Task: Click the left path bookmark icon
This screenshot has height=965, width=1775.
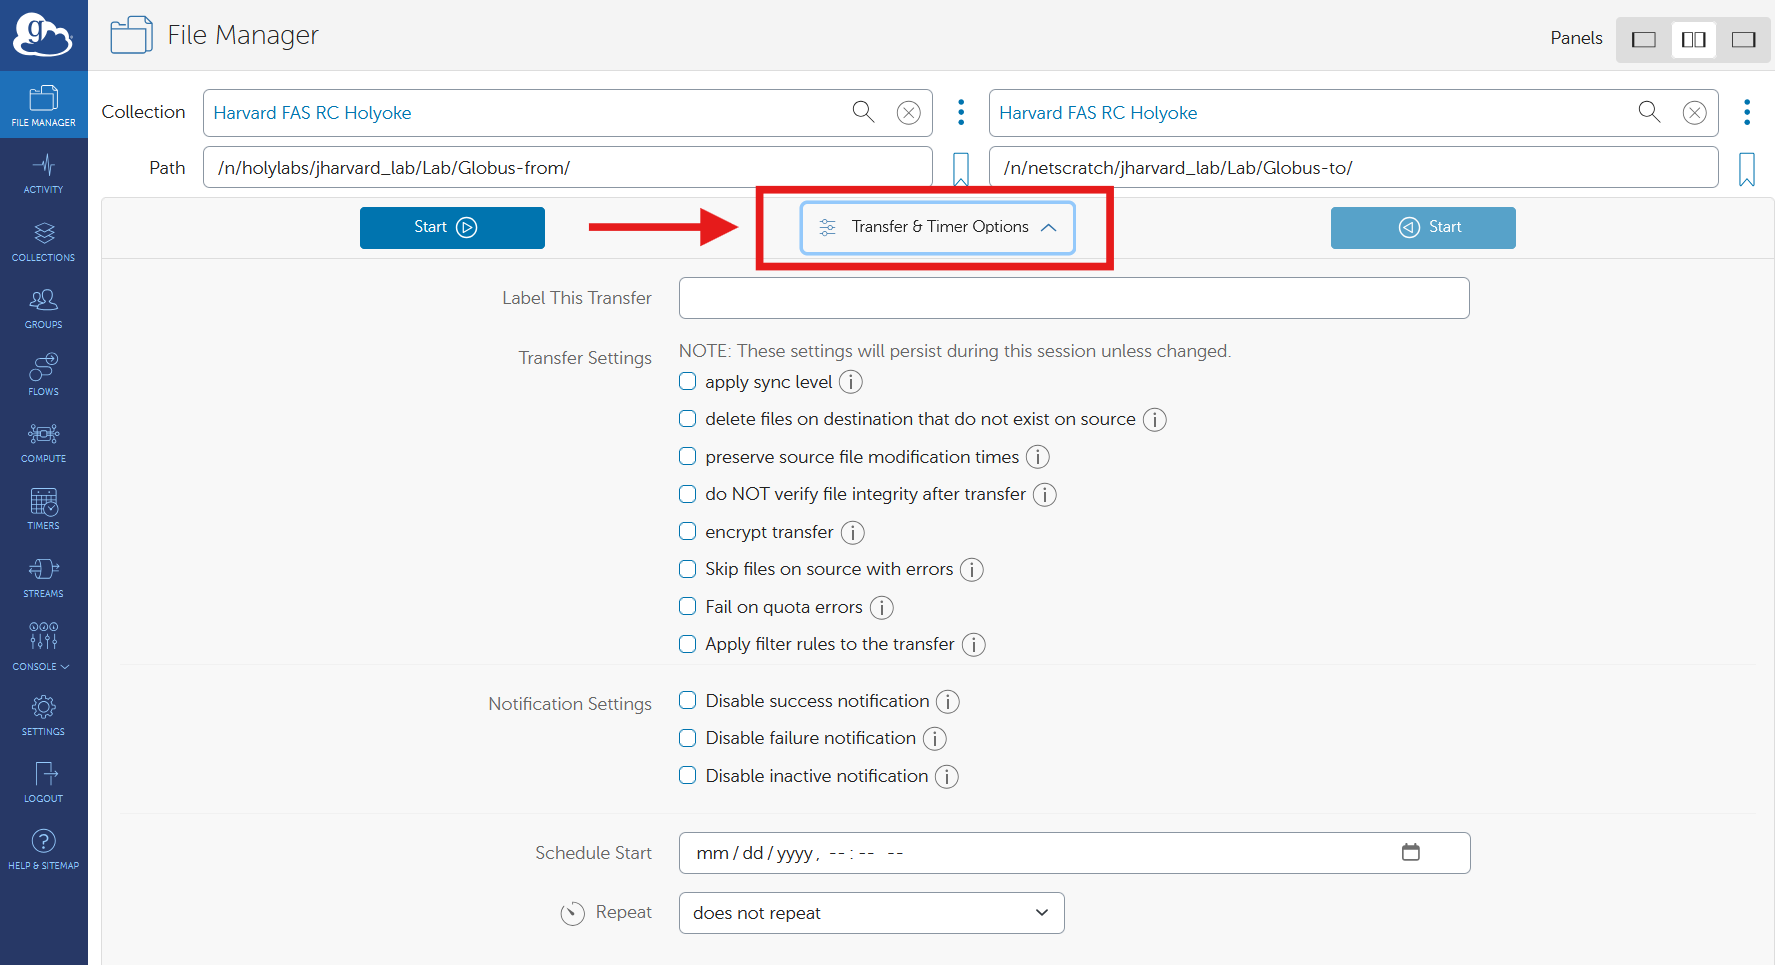Action: (960, 169)
